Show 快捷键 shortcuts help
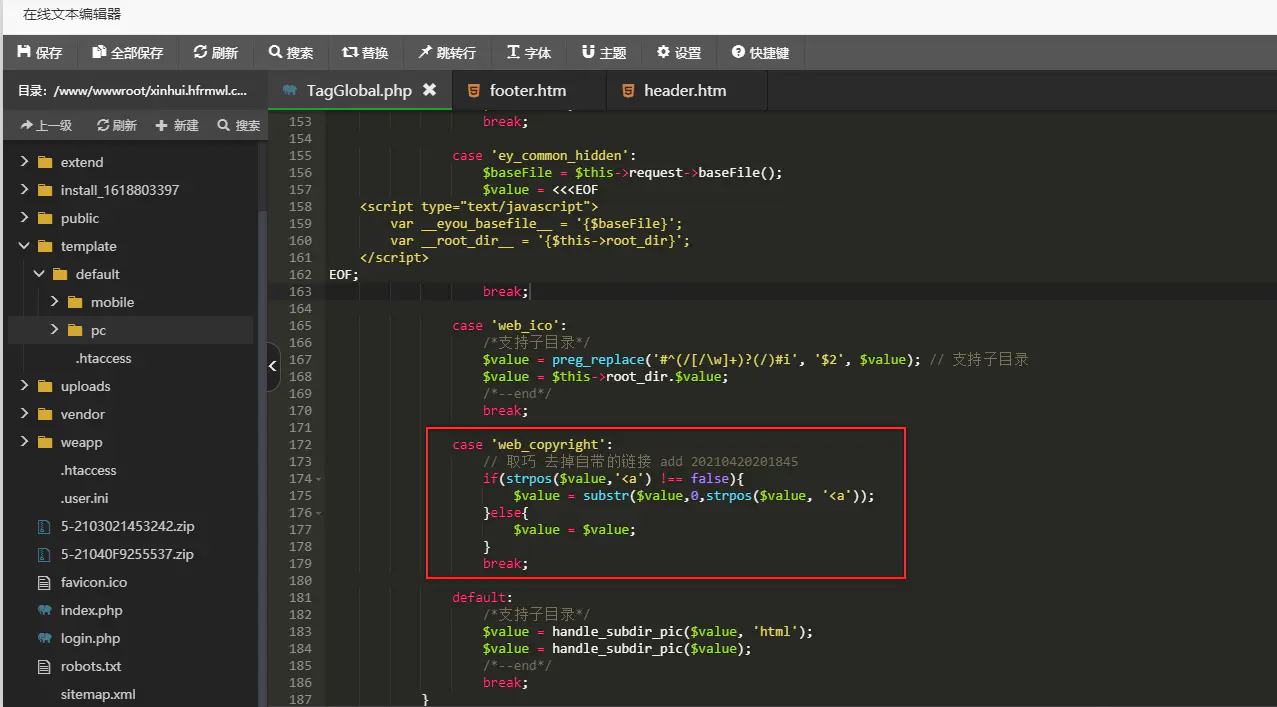Screen dimensions: 1277x707 (760, 52)
